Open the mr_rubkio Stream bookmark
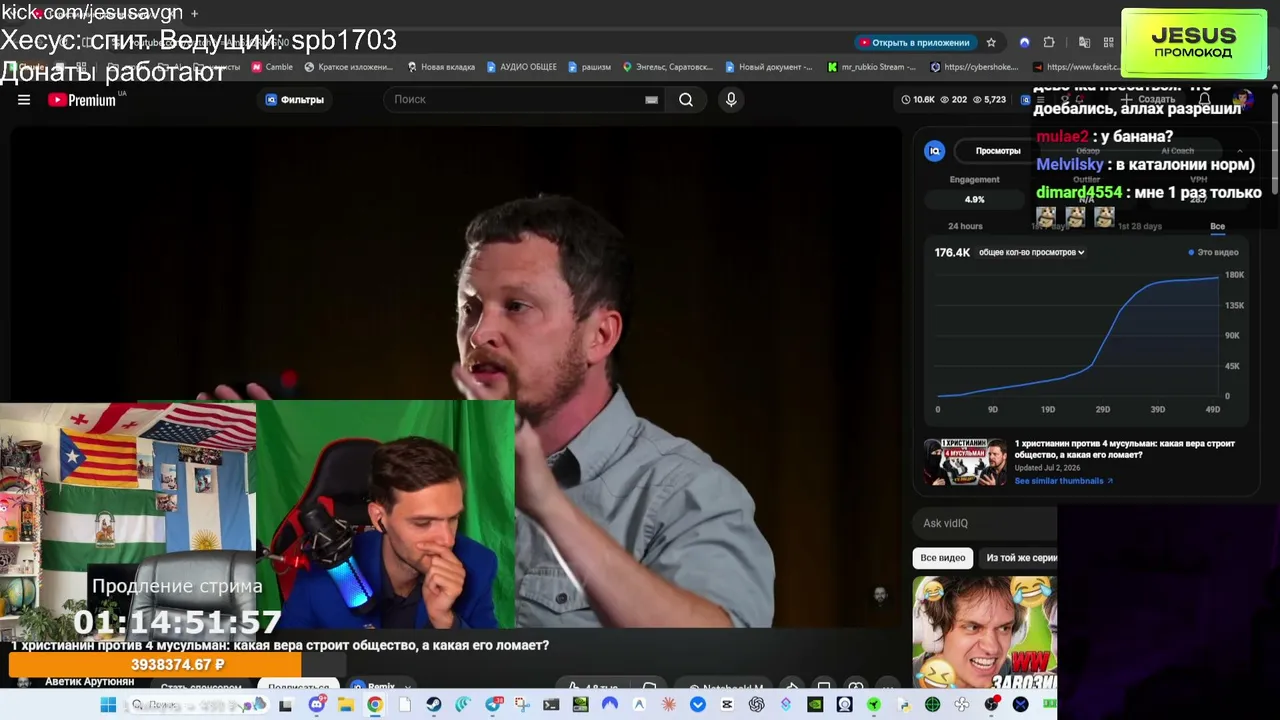The width and height of the screenshot is (1280, 720). pos(872,67)
